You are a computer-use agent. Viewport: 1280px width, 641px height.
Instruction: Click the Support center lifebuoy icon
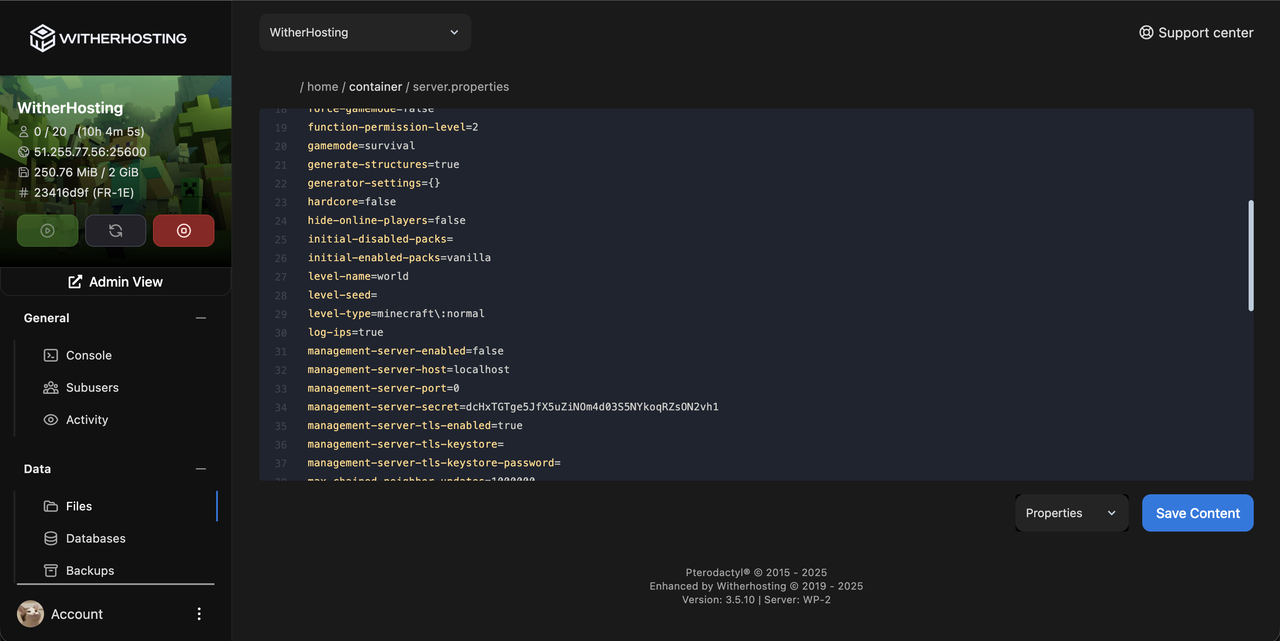pos(1146,32)
